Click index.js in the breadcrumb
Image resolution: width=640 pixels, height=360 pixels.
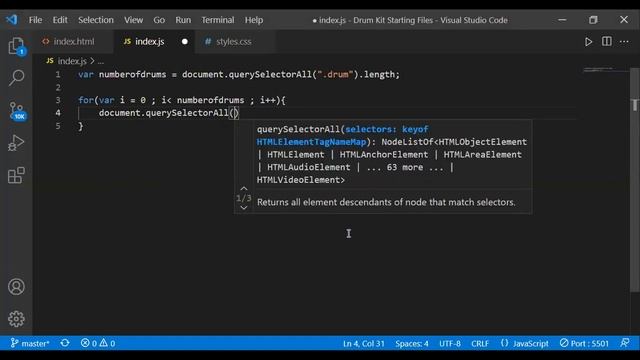[x=72, y=61]
